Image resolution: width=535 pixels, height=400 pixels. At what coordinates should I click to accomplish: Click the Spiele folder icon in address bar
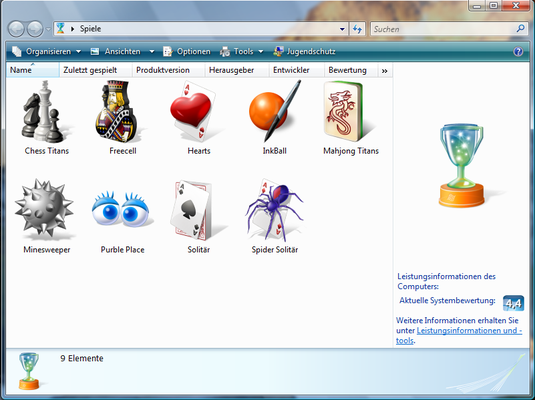[x=60, y=29]
